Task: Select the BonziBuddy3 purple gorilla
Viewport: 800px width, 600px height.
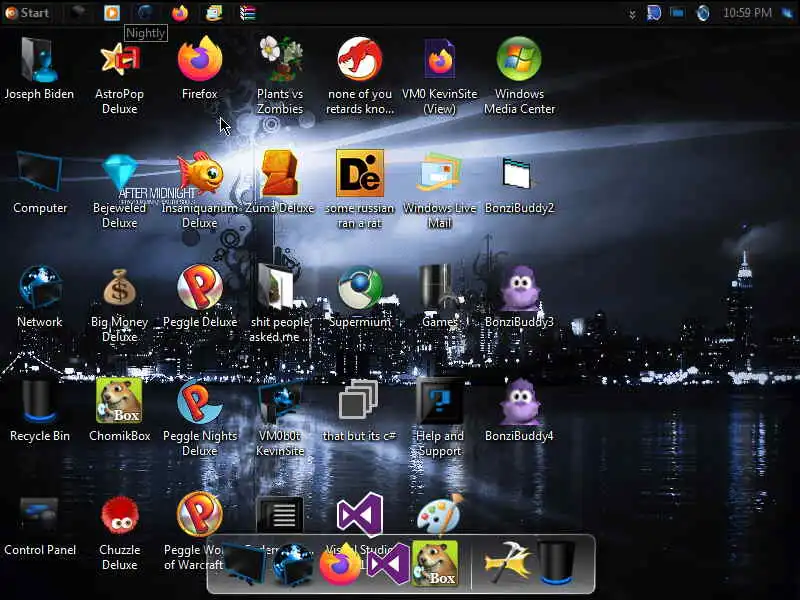Action: 519,288
